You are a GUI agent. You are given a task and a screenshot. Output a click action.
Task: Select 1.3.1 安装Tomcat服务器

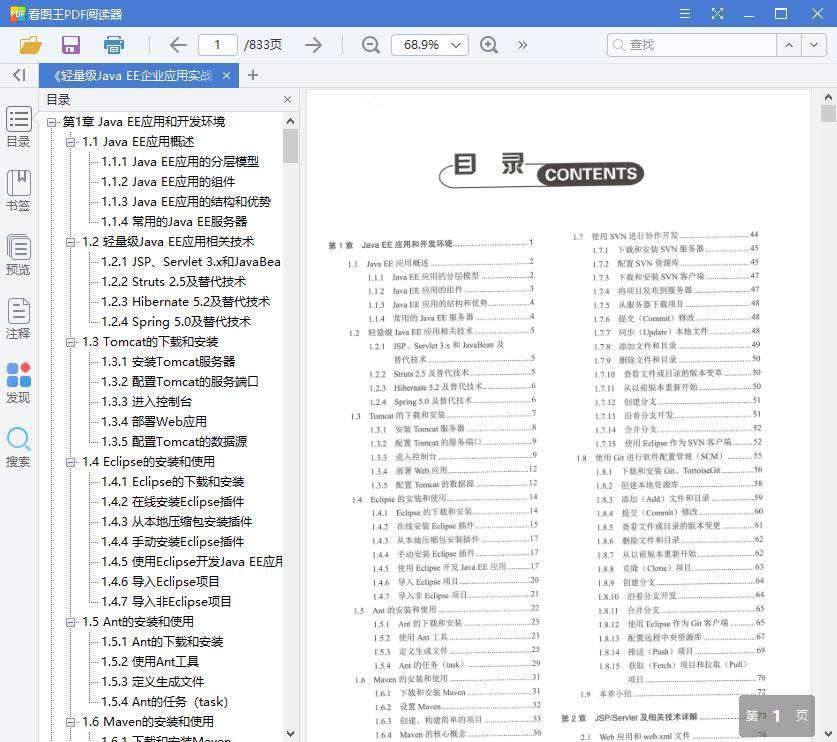tap(168, 362)
